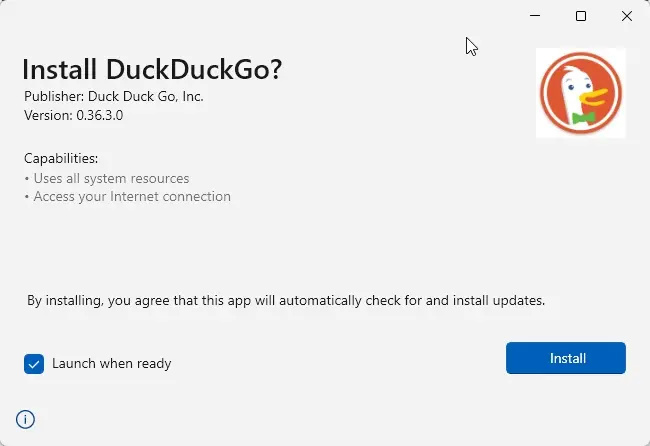Open the info icon for details

(26, 419)
